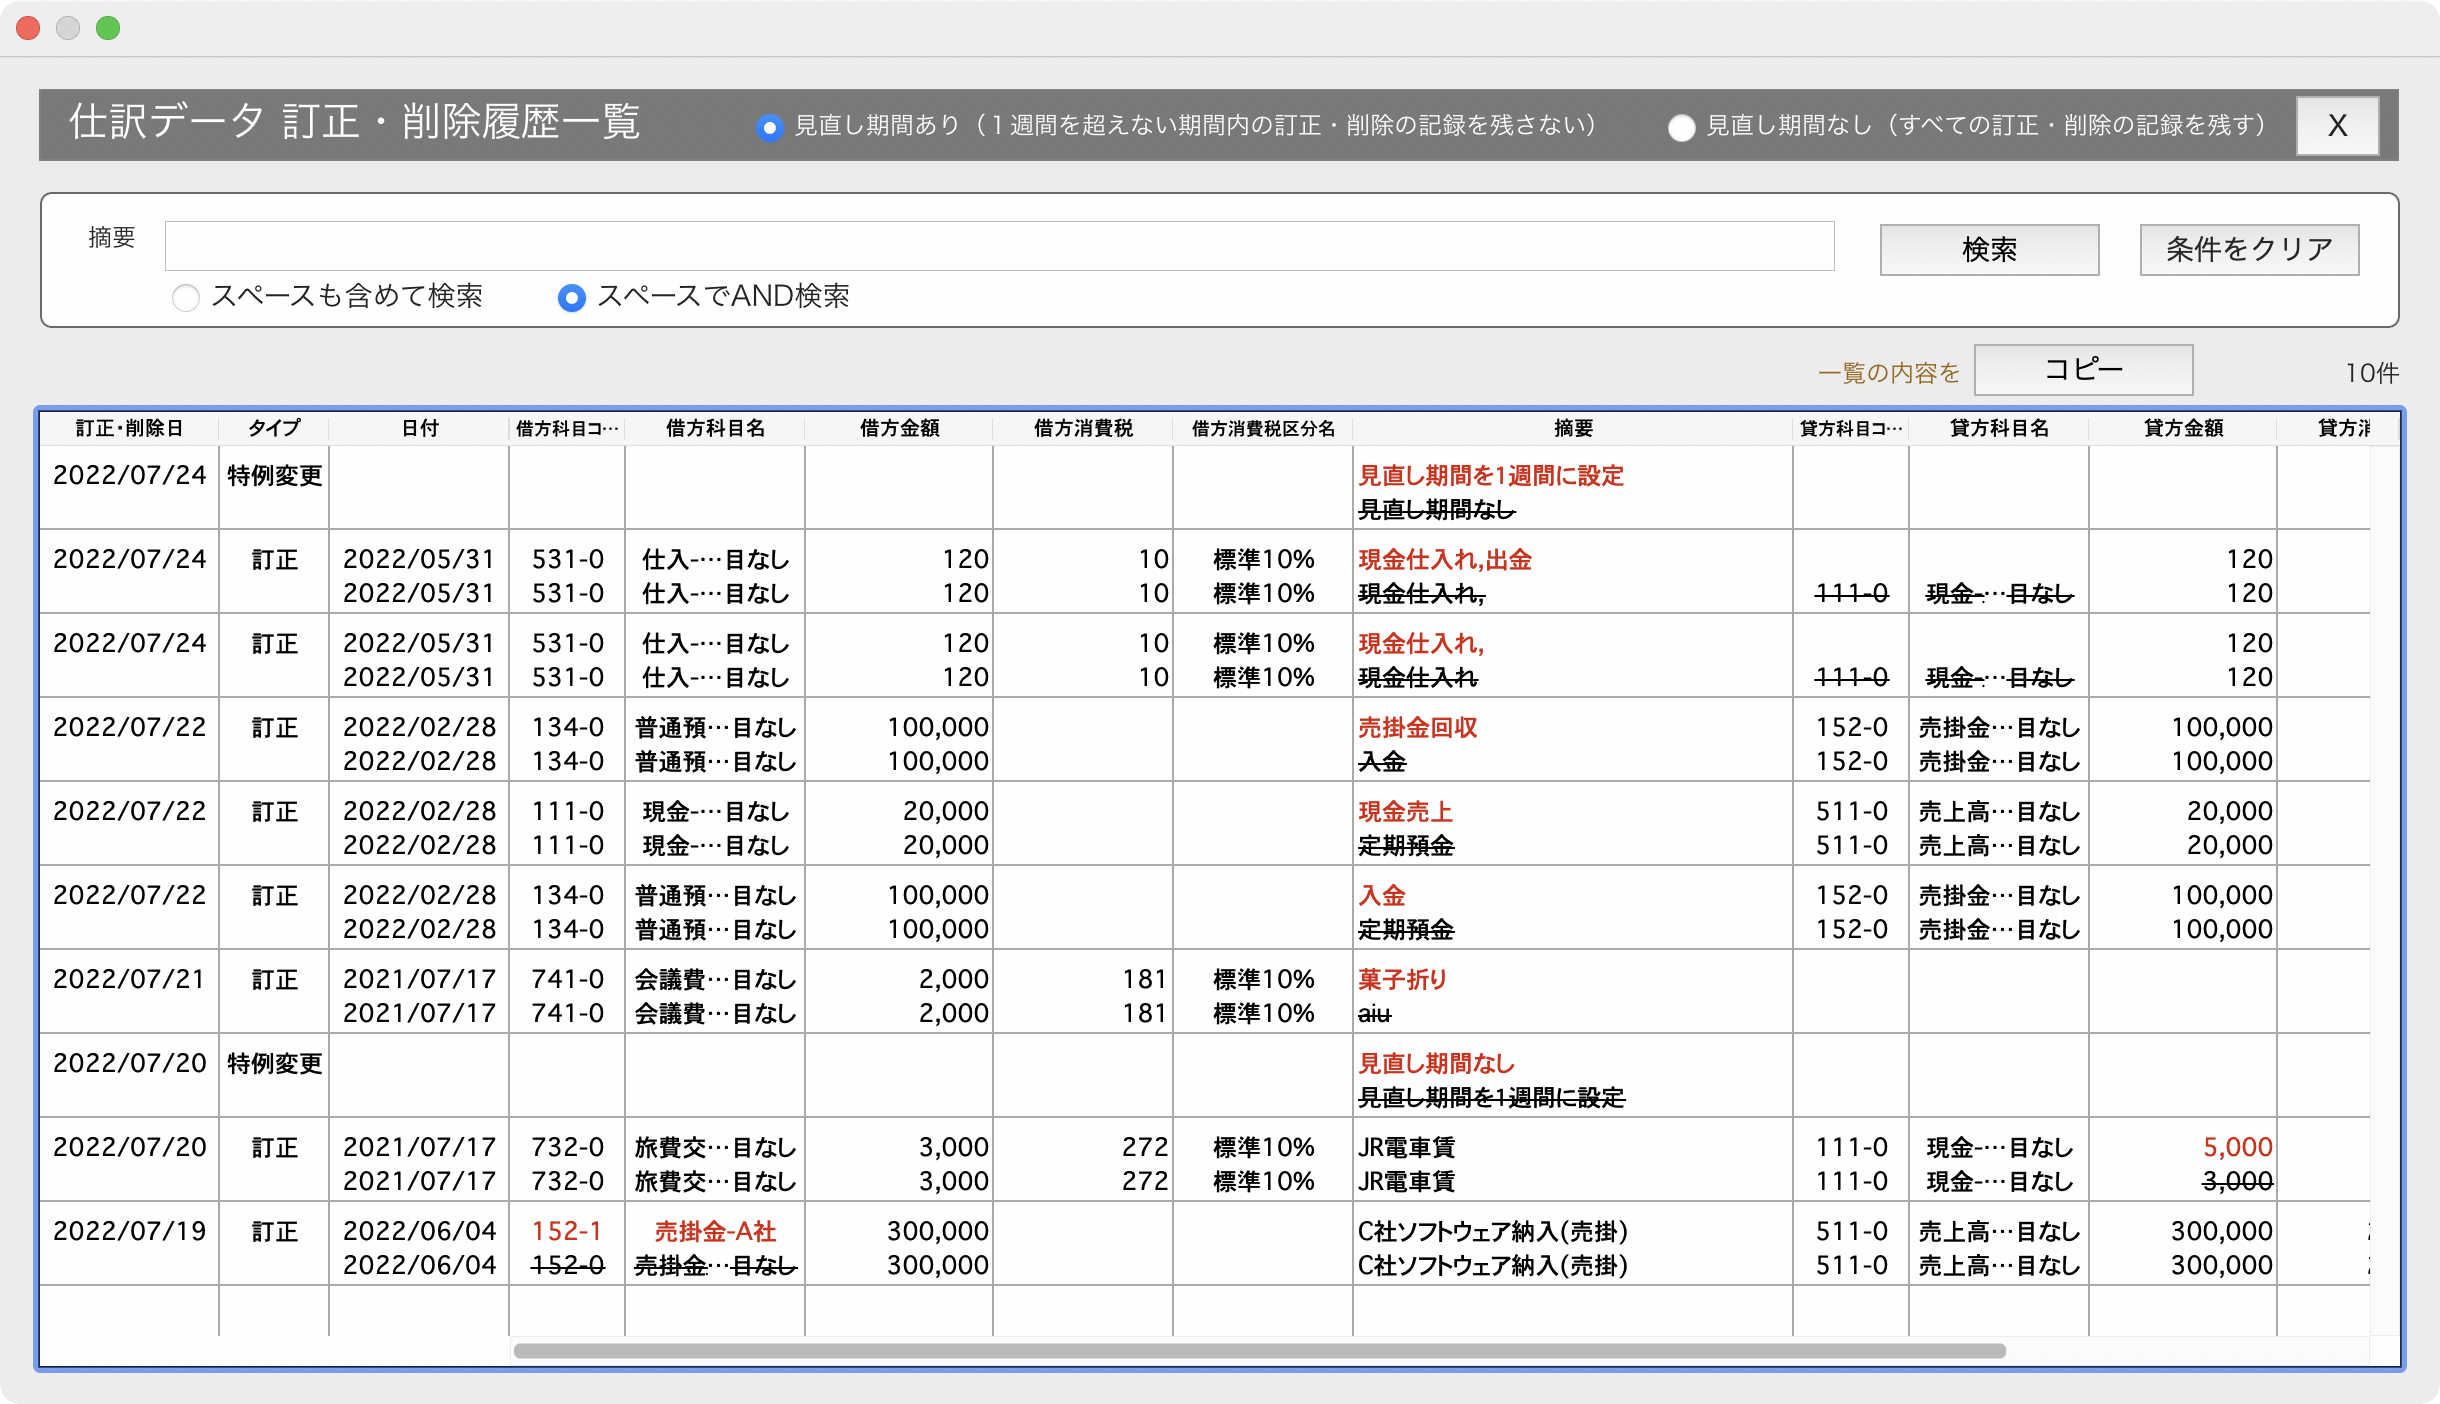Select the 見直し期間を1週間に設定 red entry

(x=1491, y=475)
